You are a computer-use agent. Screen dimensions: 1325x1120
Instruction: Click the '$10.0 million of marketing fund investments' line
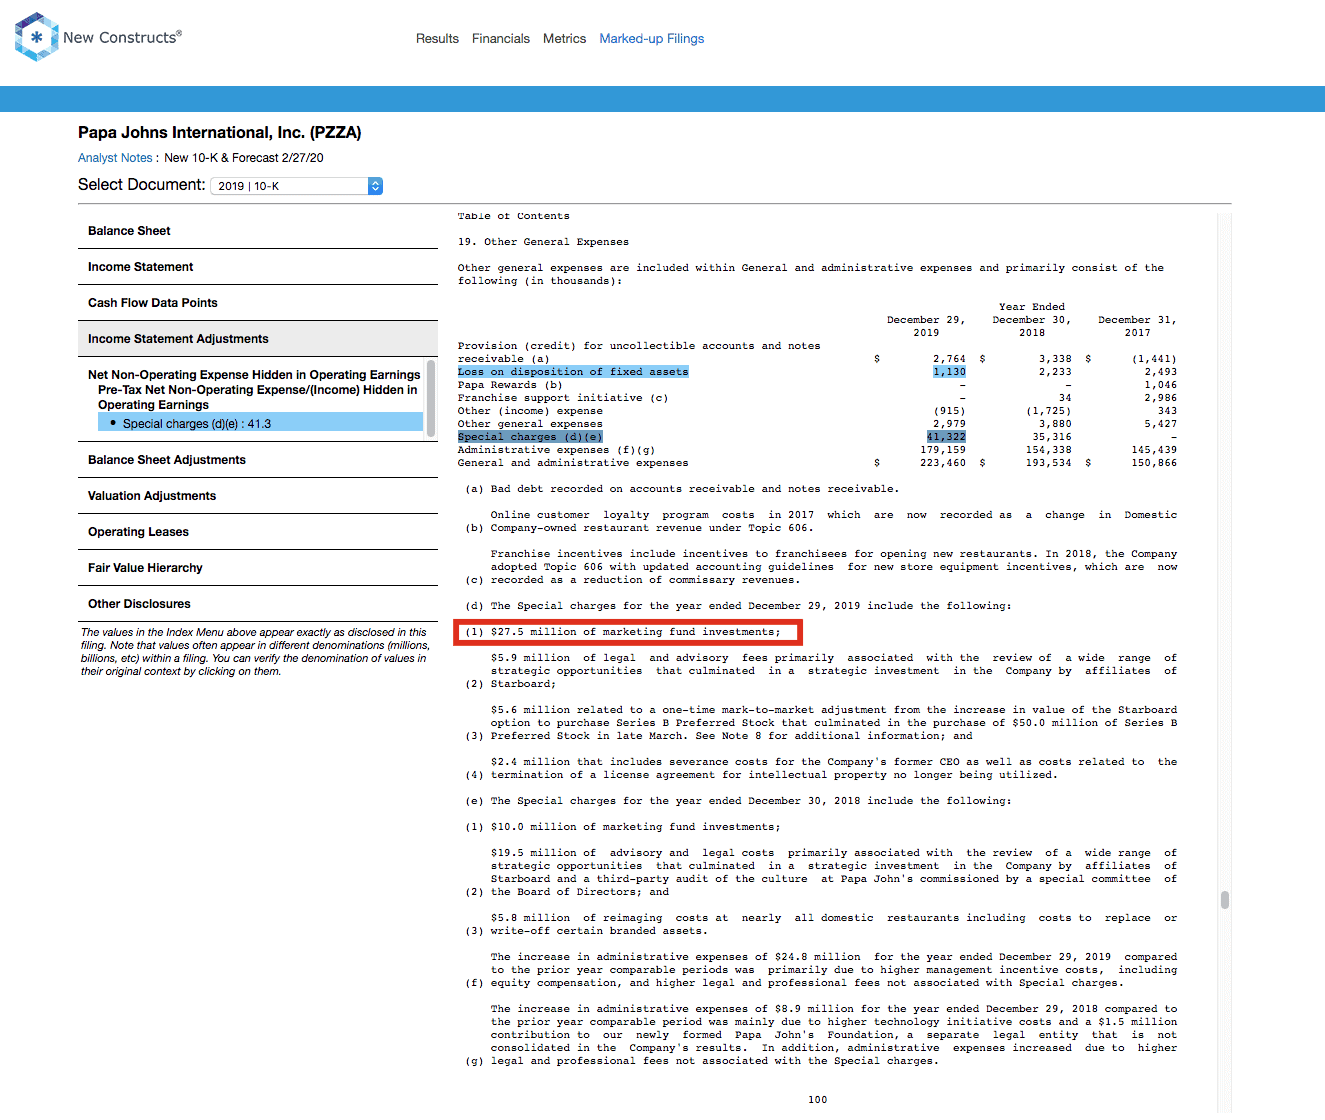coord(623,827)
